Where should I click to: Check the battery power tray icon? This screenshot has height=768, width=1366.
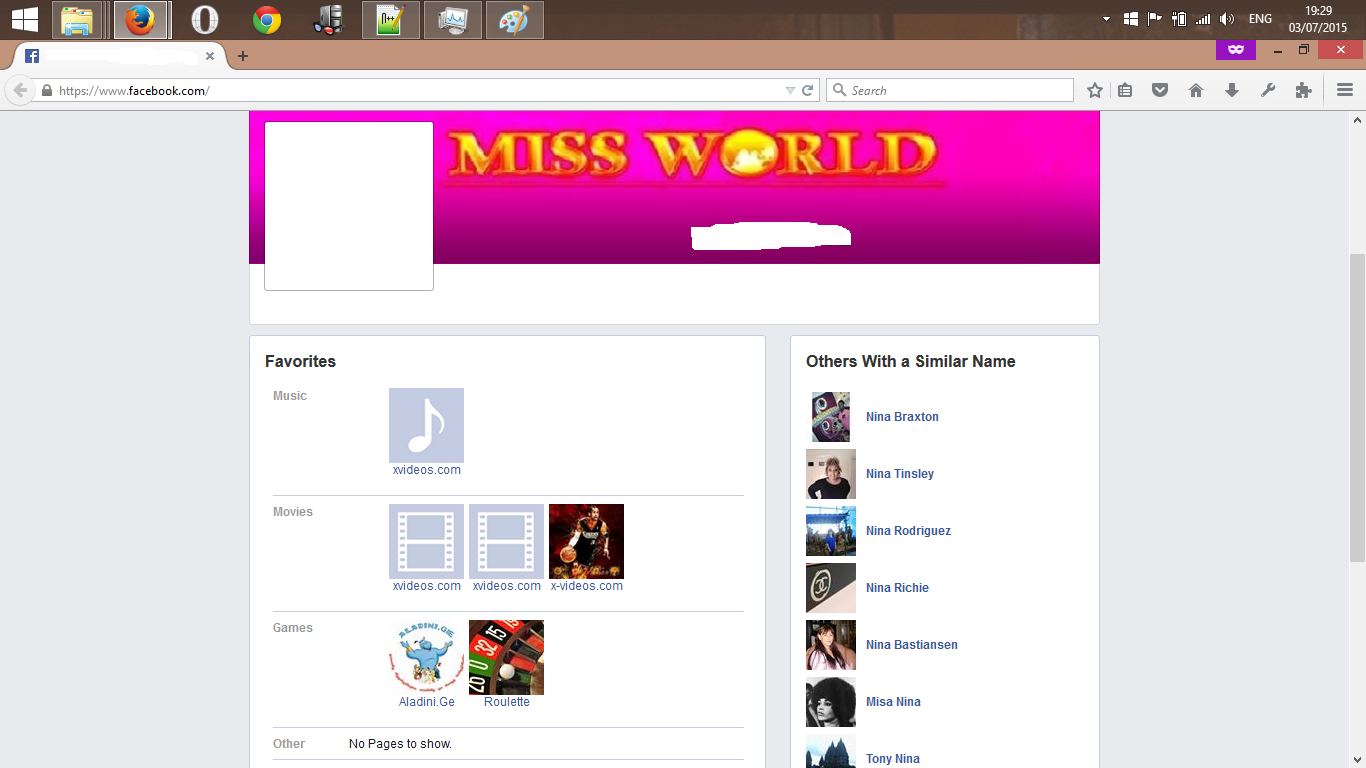click(1179, 19)
